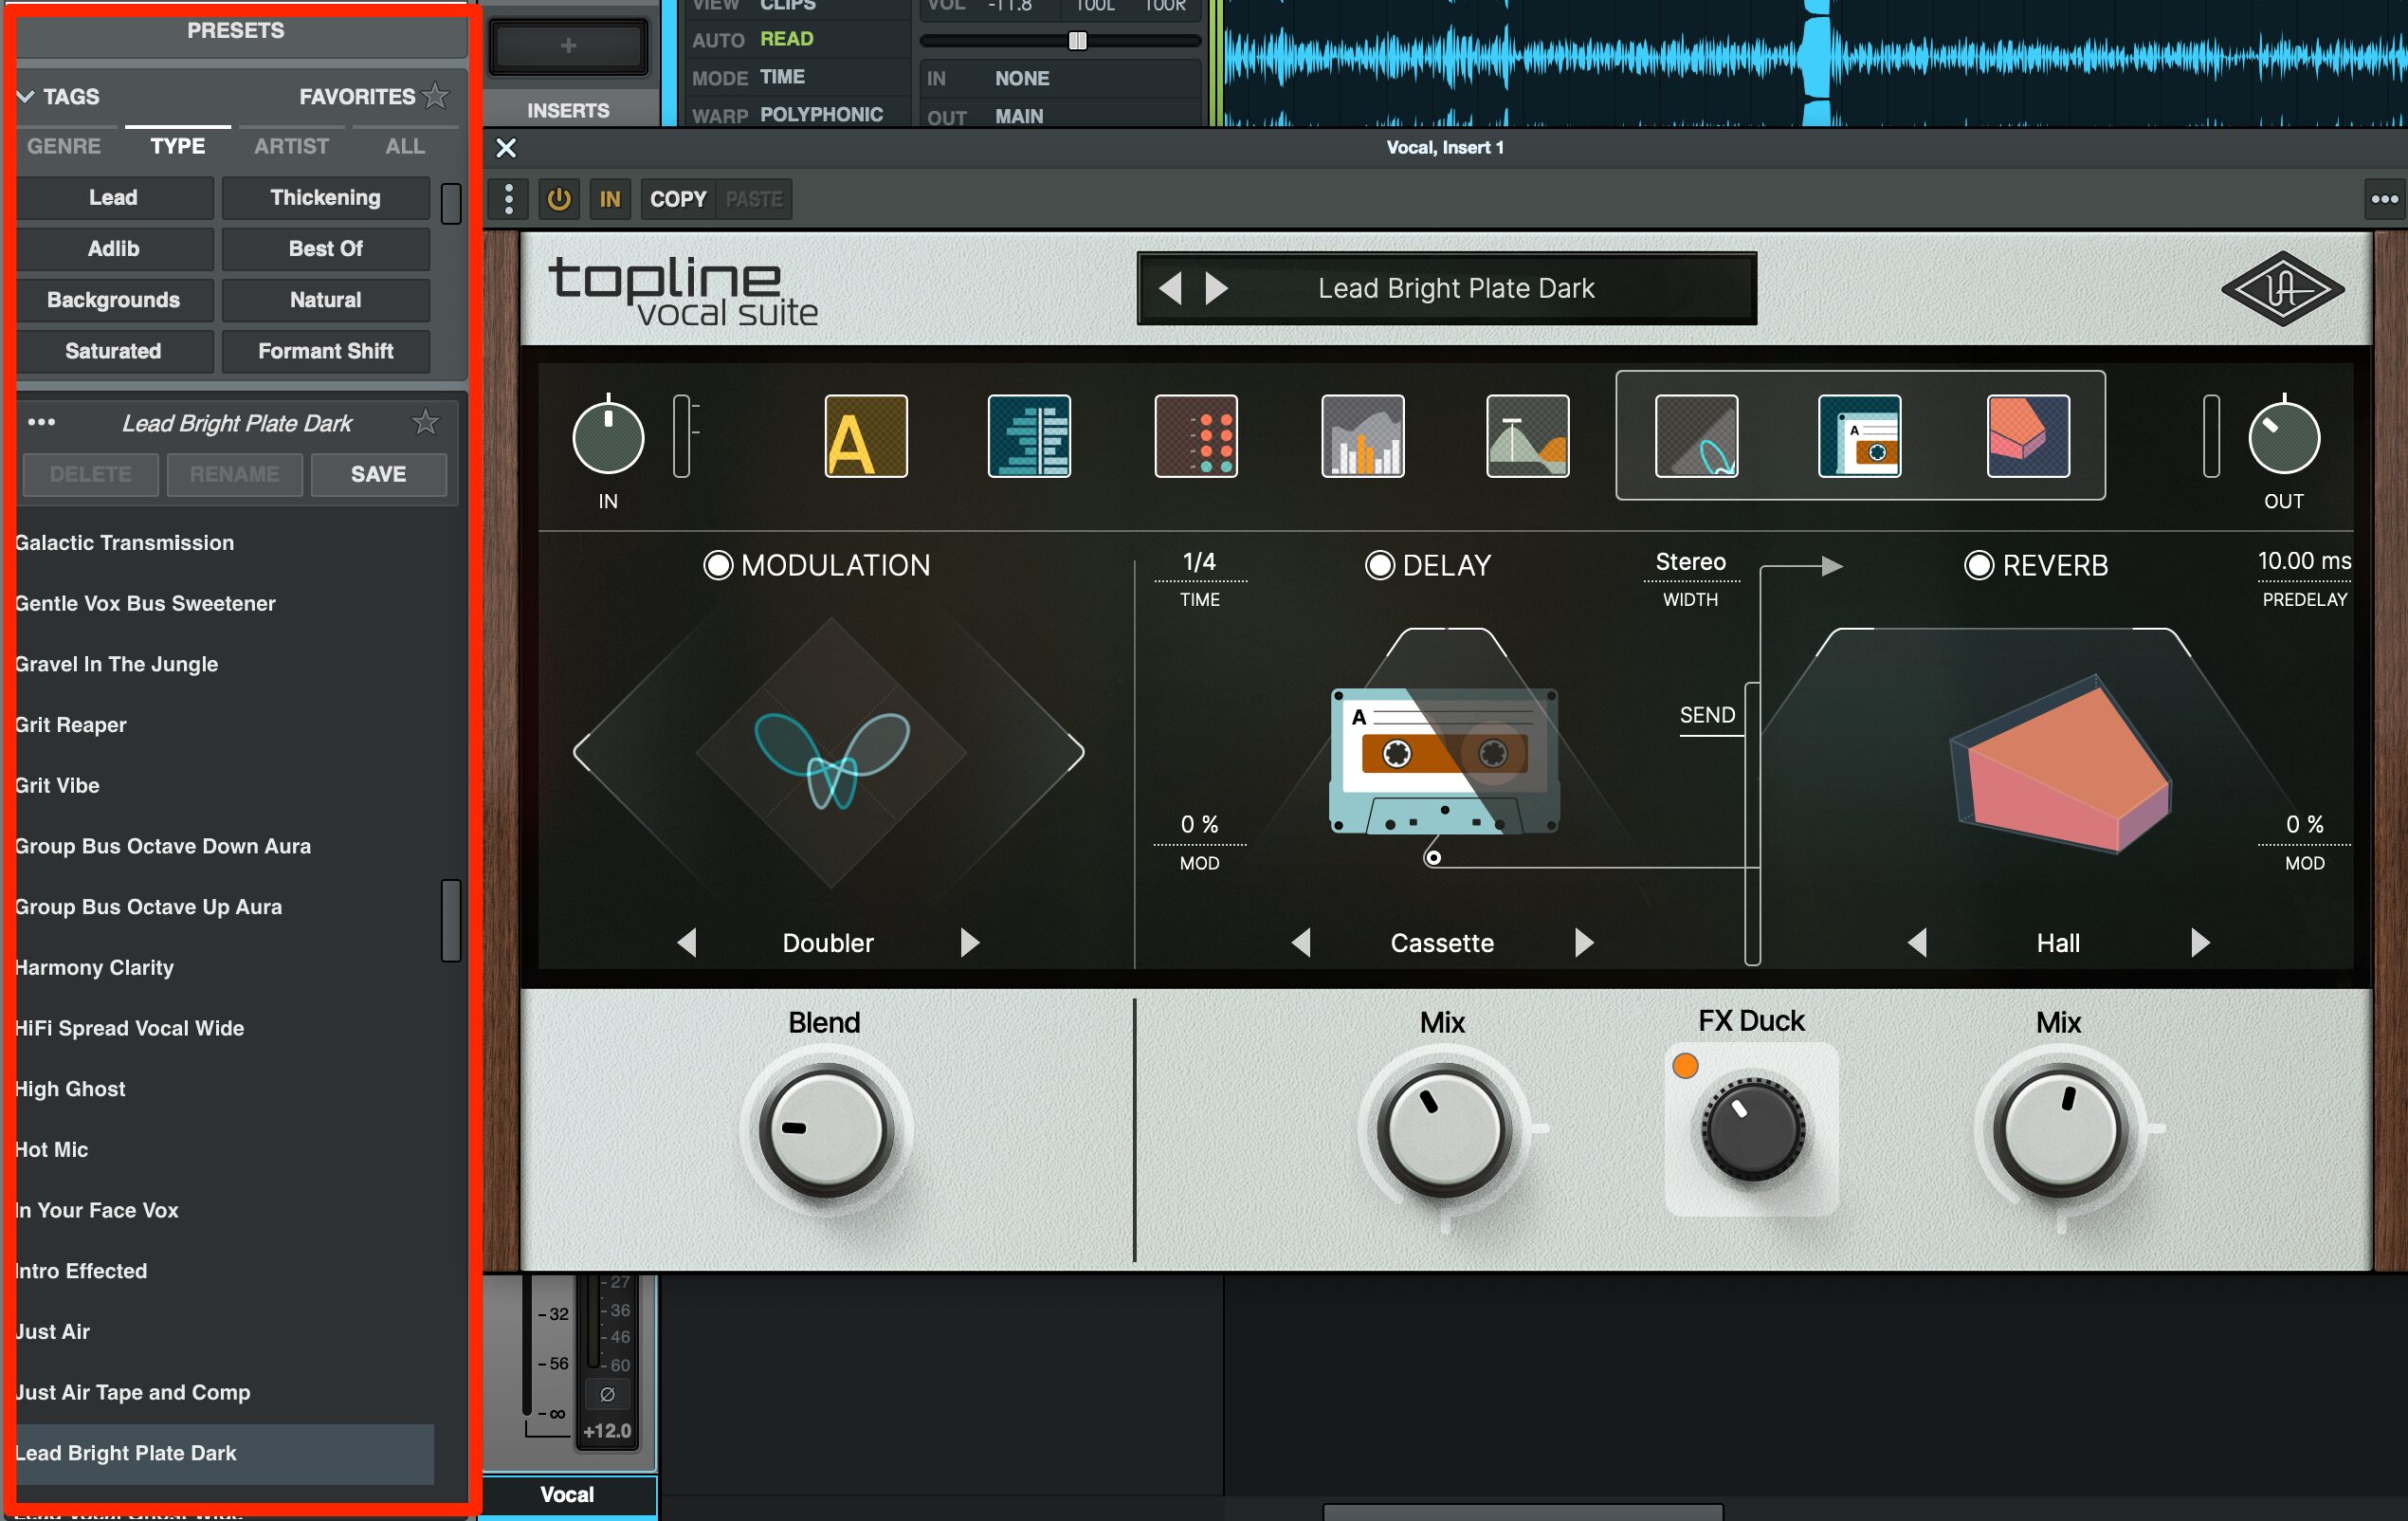Switch to the ALL tag tab
Image resolution: width=2408 pixels, height=1521 pixels.
coord(405,146)
